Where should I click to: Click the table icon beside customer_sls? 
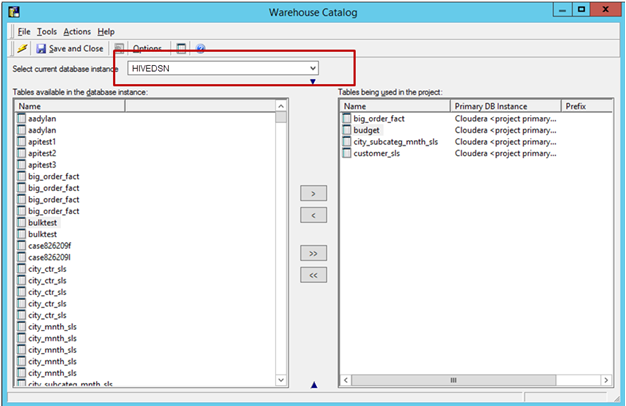(x=347, y=153)
